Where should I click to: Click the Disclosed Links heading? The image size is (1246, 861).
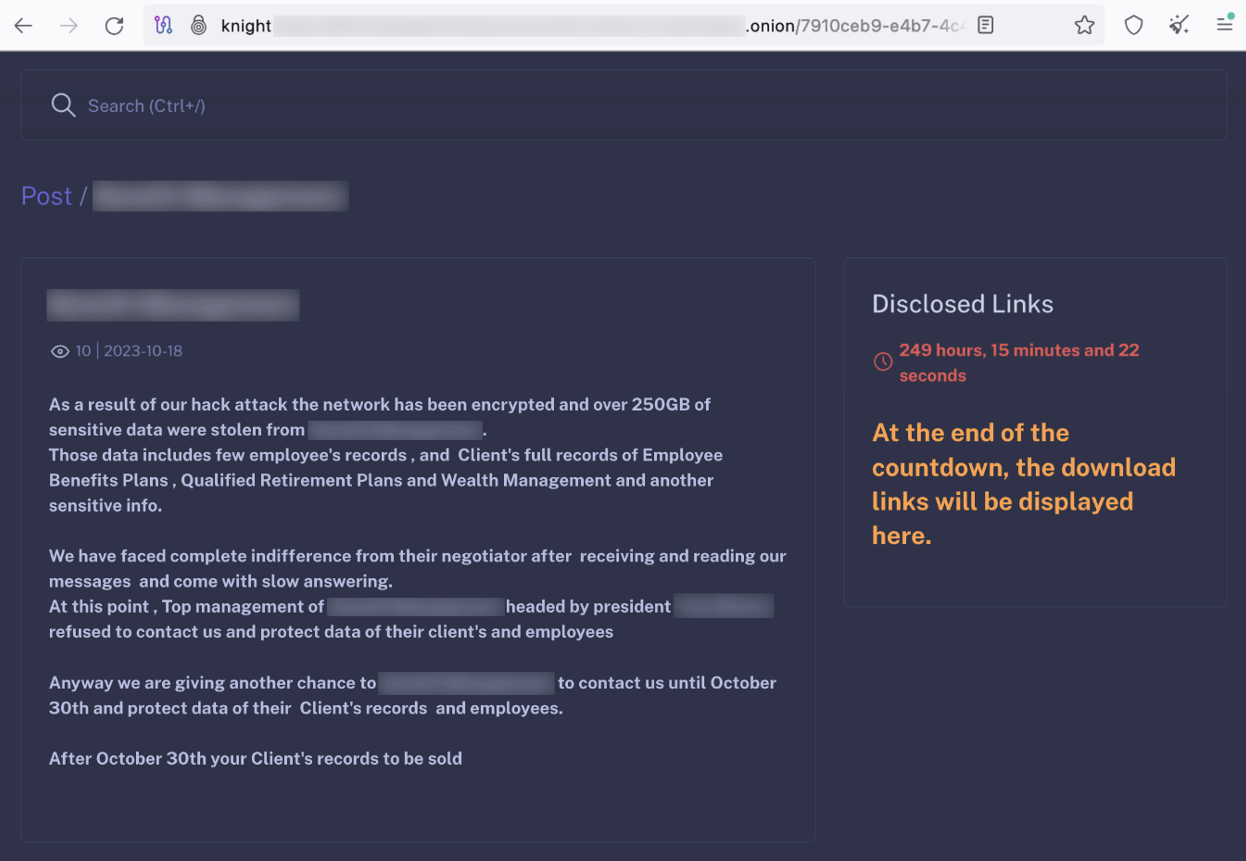coord(962,304)
